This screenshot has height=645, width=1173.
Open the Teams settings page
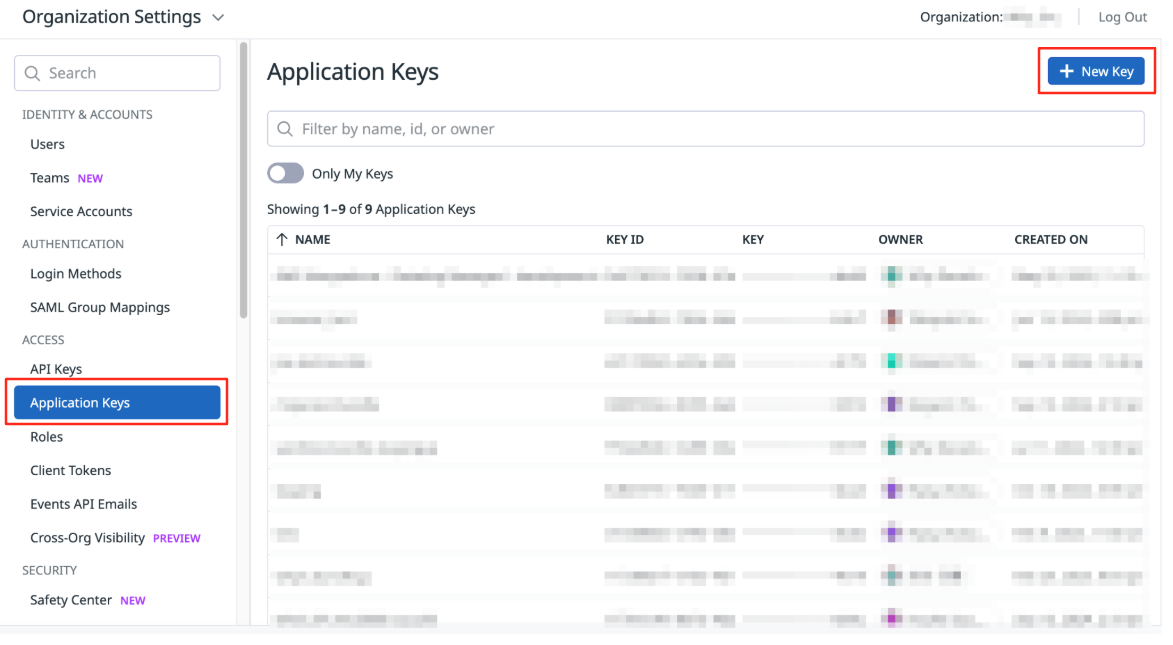[x=50, y=180]
